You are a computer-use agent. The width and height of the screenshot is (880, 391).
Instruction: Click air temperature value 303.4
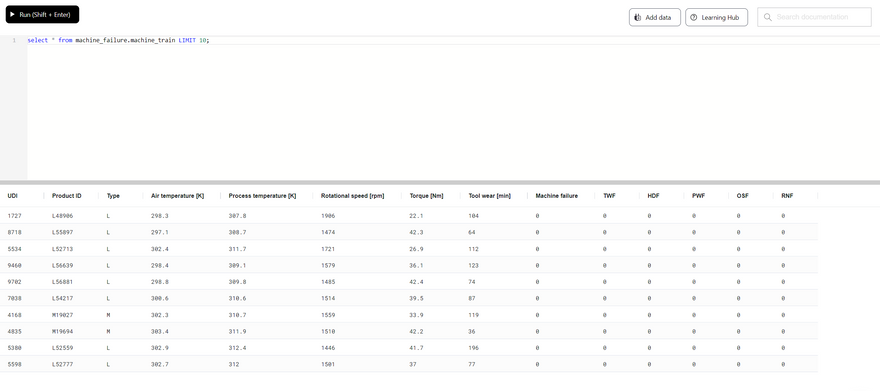[159, 331]
